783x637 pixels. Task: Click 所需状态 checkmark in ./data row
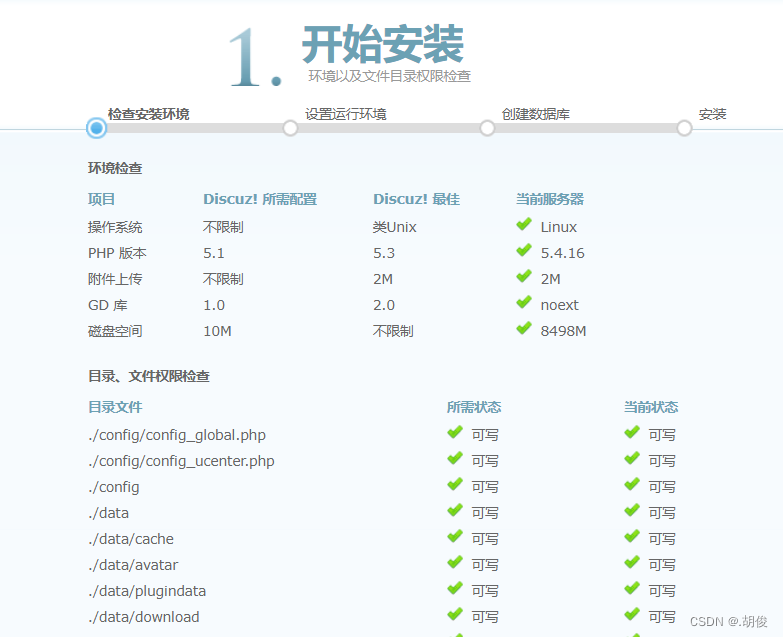click(x=455, y=510)
